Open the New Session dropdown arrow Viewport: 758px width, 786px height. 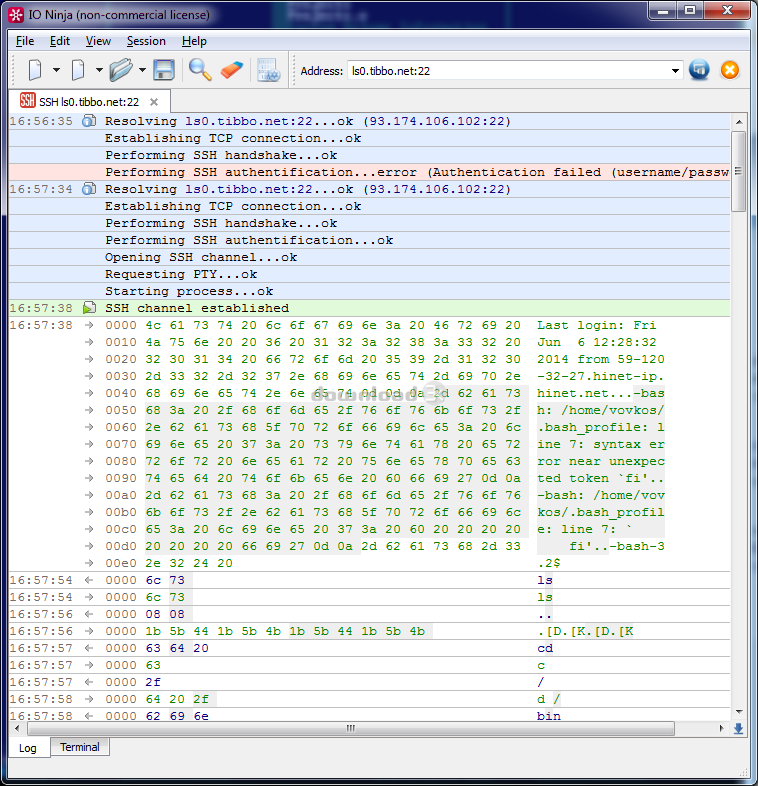coord(57,70)
